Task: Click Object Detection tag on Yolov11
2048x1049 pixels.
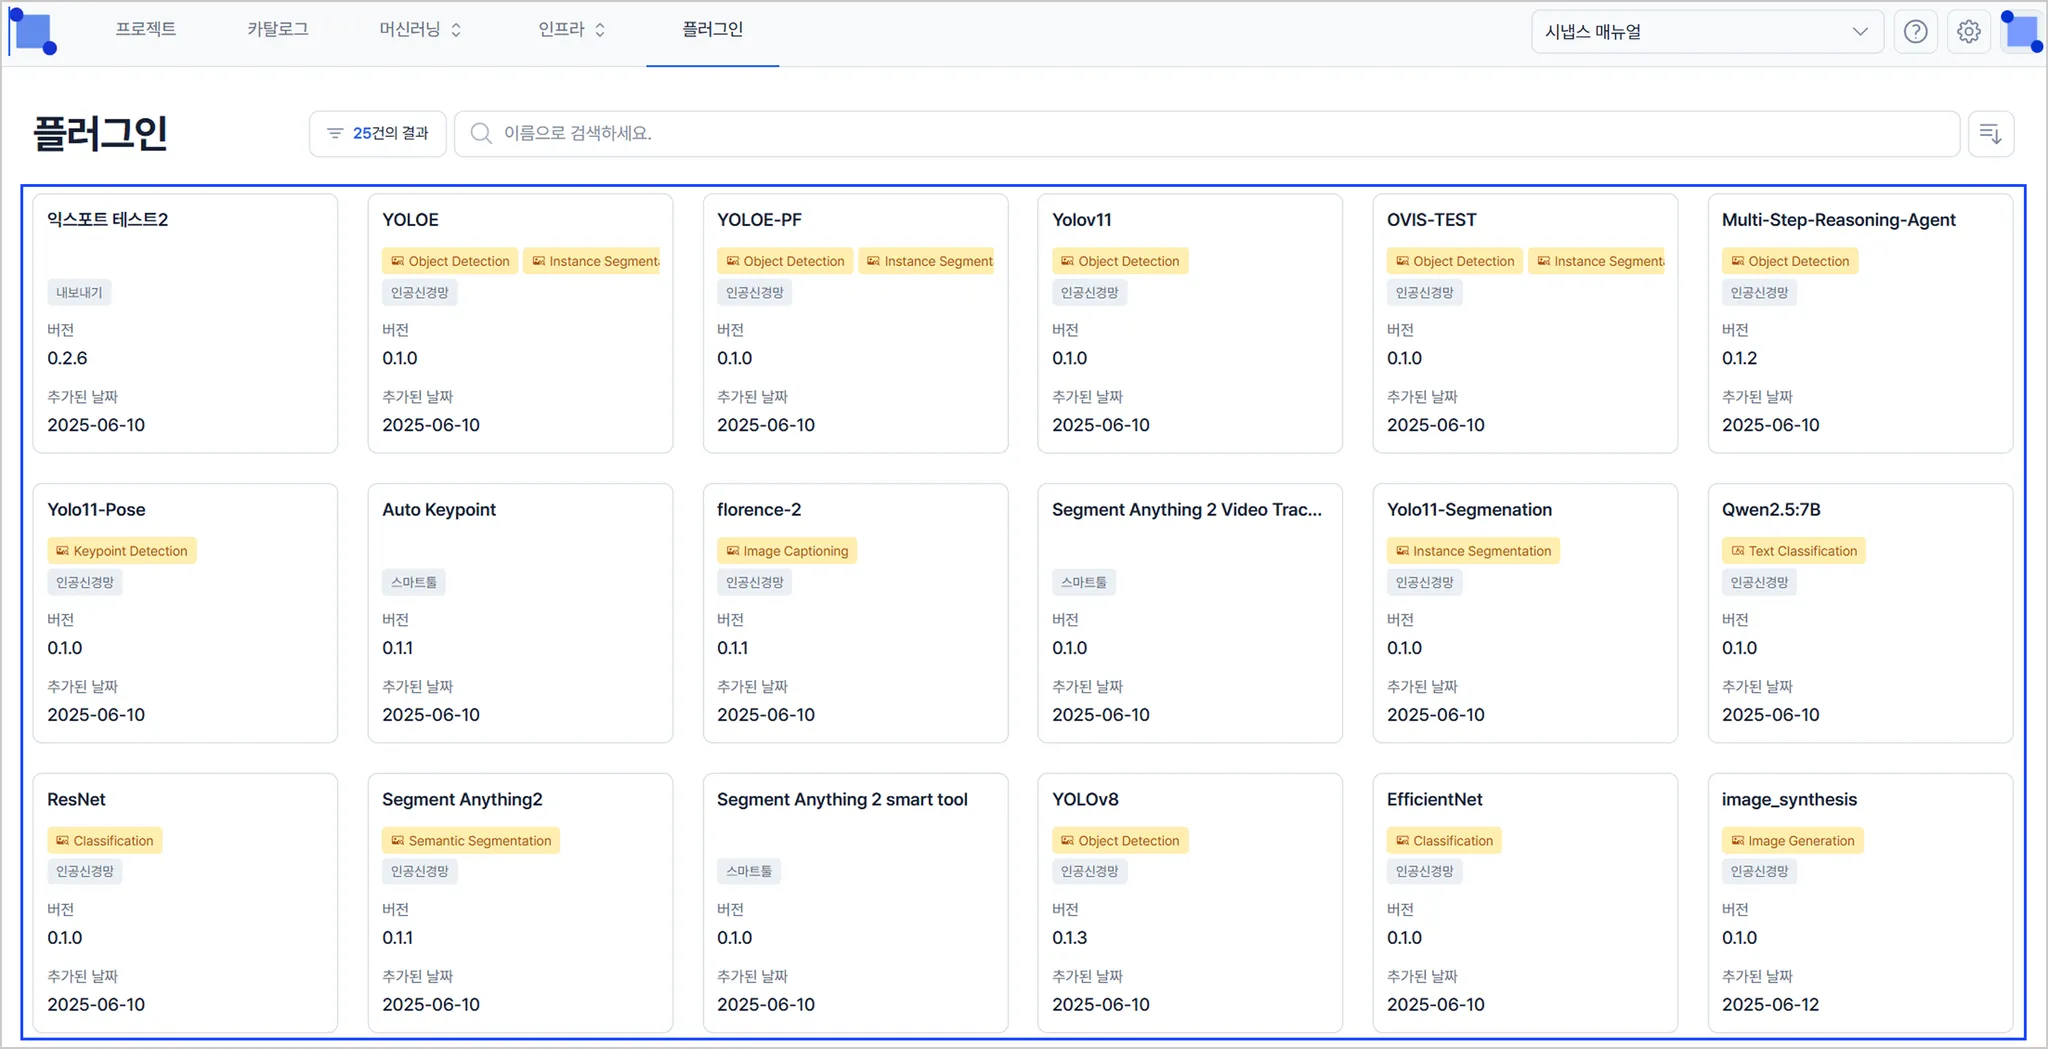Action: tap(1120, 261)
